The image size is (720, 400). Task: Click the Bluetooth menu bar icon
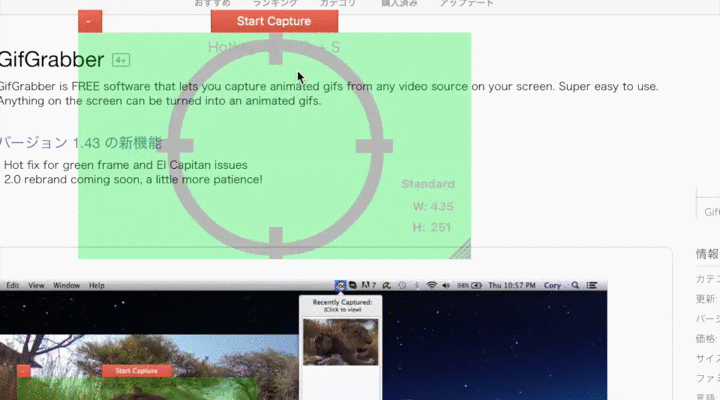417,285
